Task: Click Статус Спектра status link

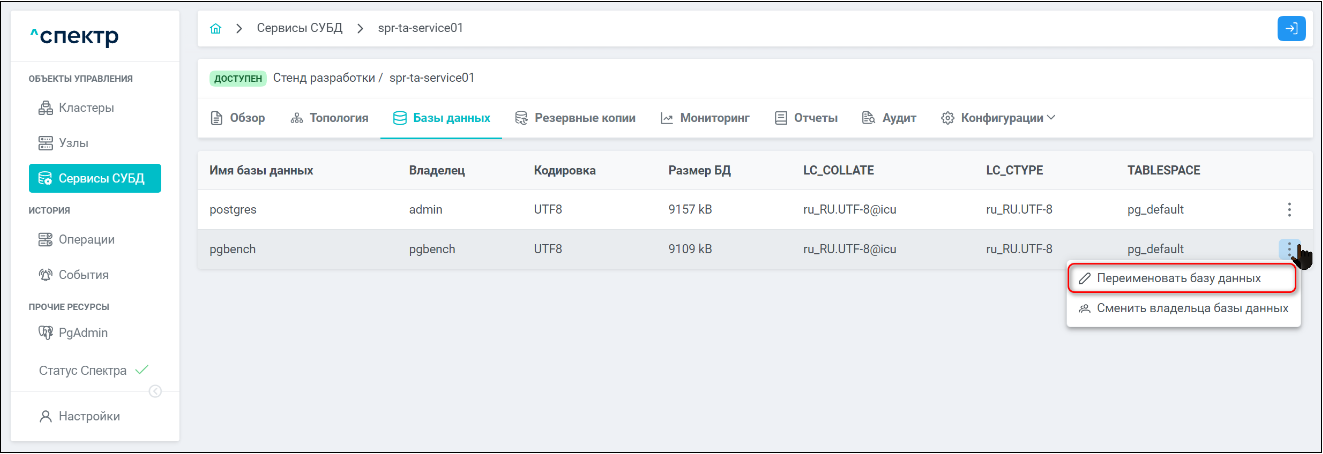Action: pyautogui.click(x=83, y=370)
